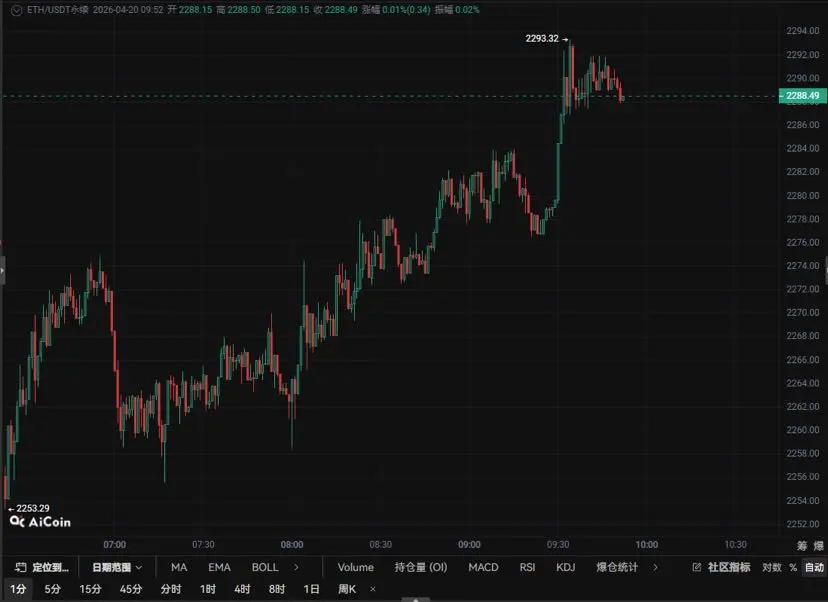Select the 5分 timeframe tab

(52, 589)
